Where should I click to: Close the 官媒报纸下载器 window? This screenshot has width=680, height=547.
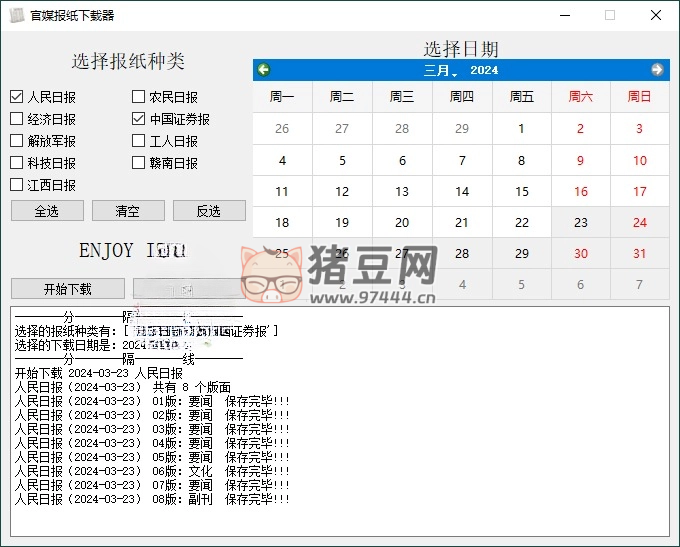point(656,16)
